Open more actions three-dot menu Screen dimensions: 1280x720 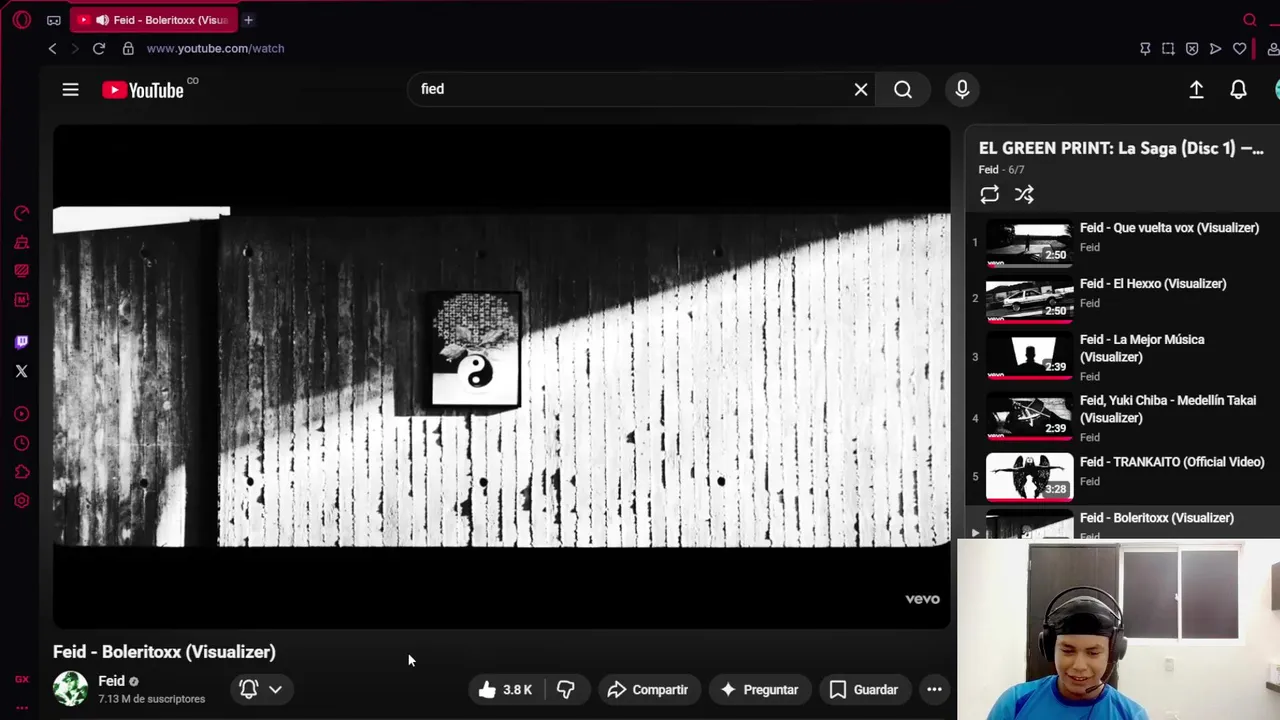point(934,689)
